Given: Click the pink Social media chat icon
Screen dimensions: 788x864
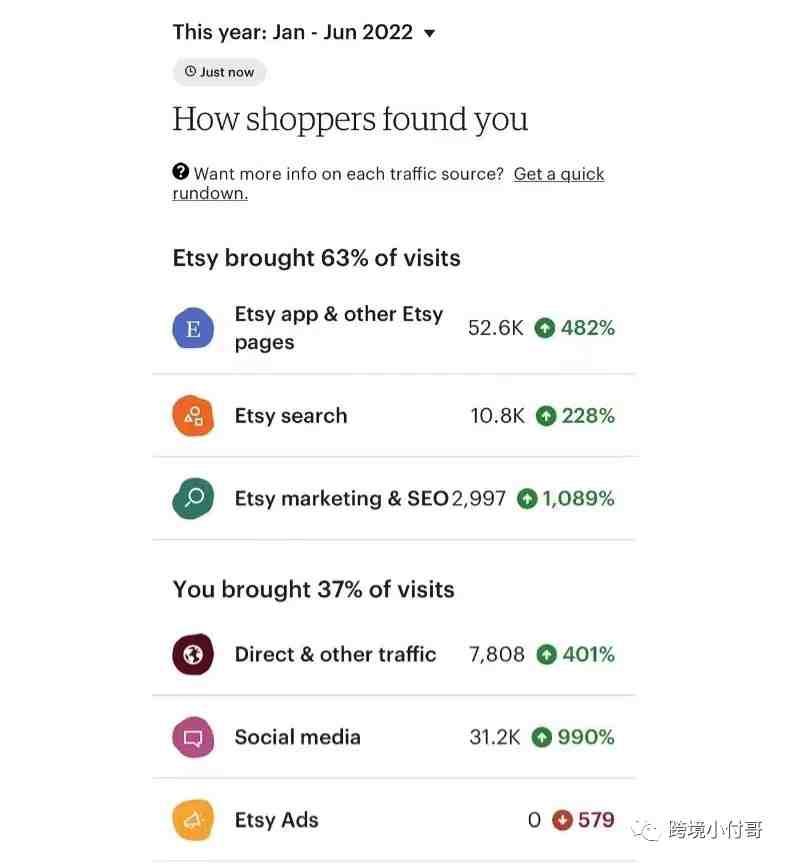Looking at the screenshot, I should (x=193, y=737).
